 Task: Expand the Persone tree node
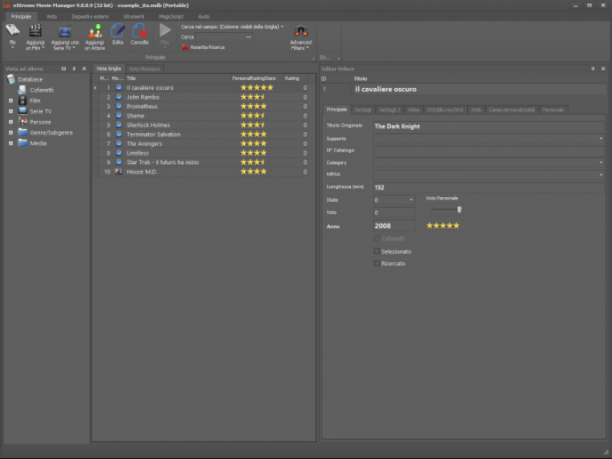click(x=11, y=122)
